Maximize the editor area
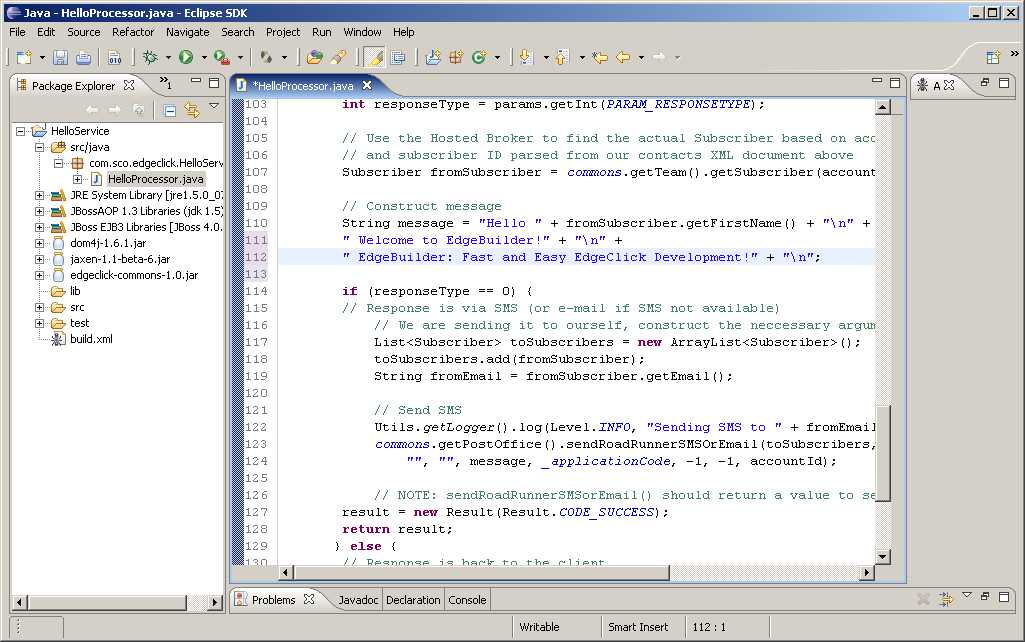The width and height of the screenshot is (1025, 642). (x=895, y=83)
